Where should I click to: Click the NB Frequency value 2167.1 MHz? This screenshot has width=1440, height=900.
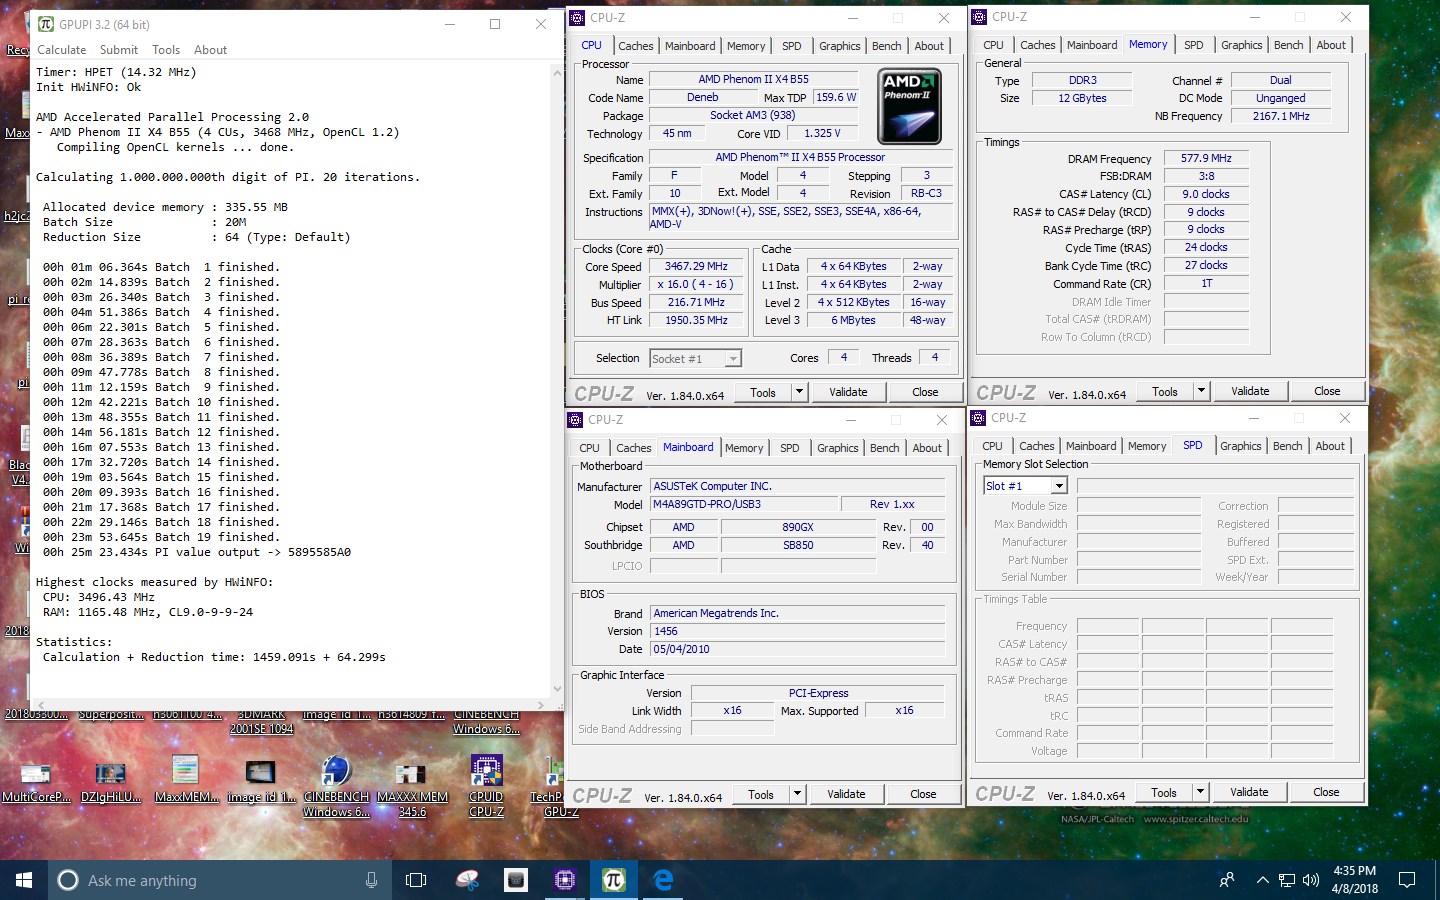(x=1281, y=116)
